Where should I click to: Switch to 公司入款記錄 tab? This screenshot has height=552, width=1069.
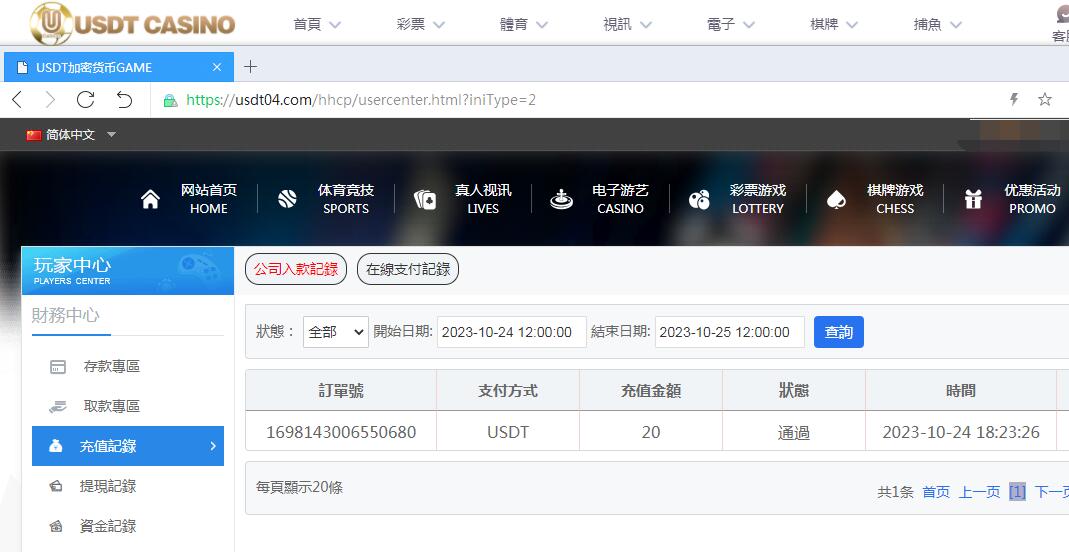[296, 269]
